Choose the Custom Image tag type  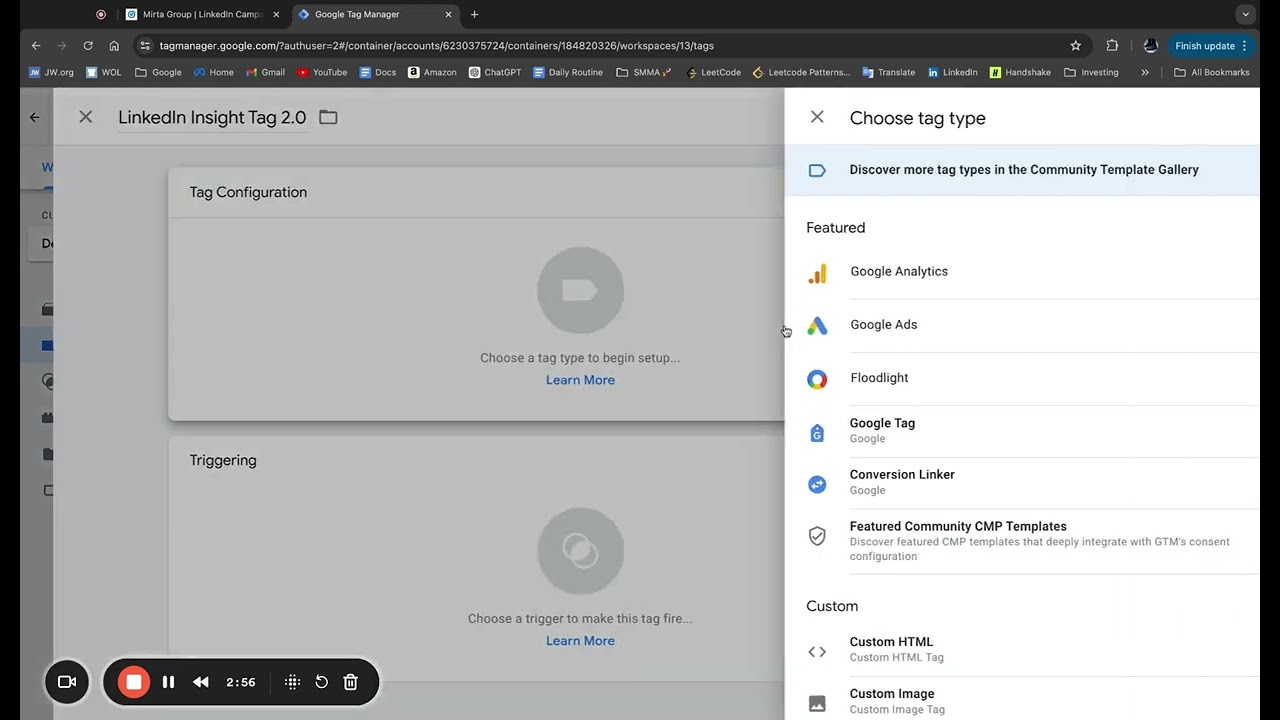[x=1022, y=700]
